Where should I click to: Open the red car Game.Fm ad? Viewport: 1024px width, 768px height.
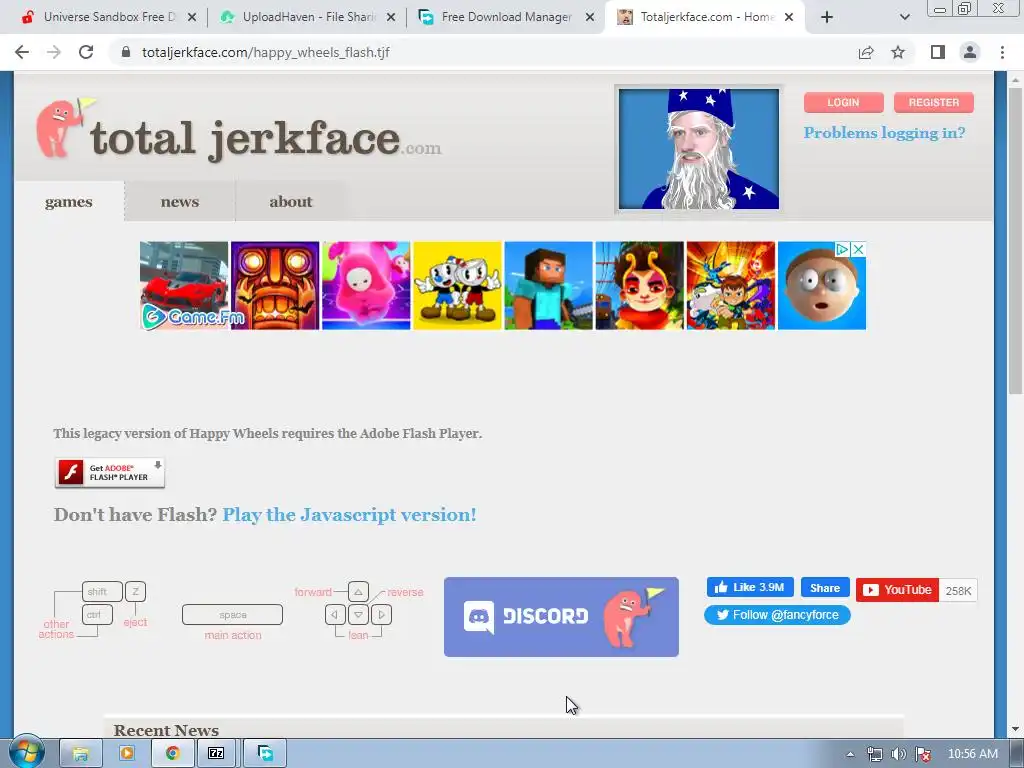[184, 285]
